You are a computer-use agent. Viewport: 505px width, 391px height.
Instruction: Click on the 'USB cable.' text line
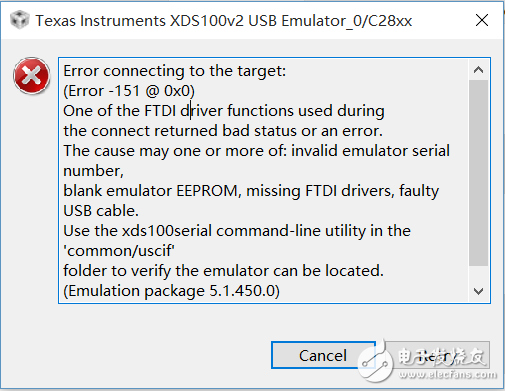point(101,211)
